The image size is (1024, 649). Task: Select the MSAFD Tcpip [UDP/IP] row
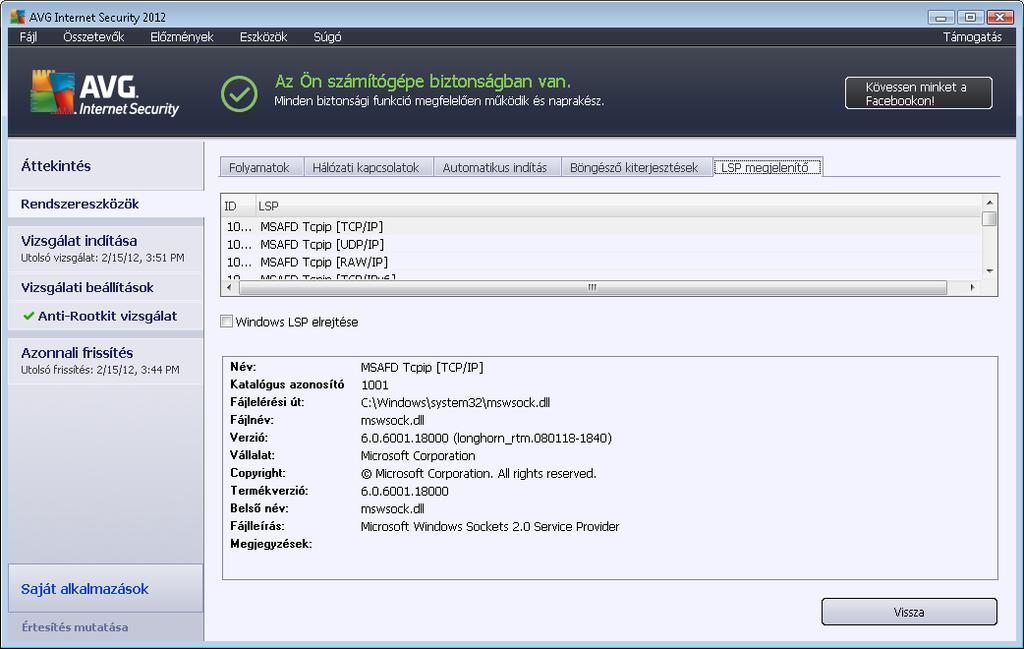(x=601, y=244)
